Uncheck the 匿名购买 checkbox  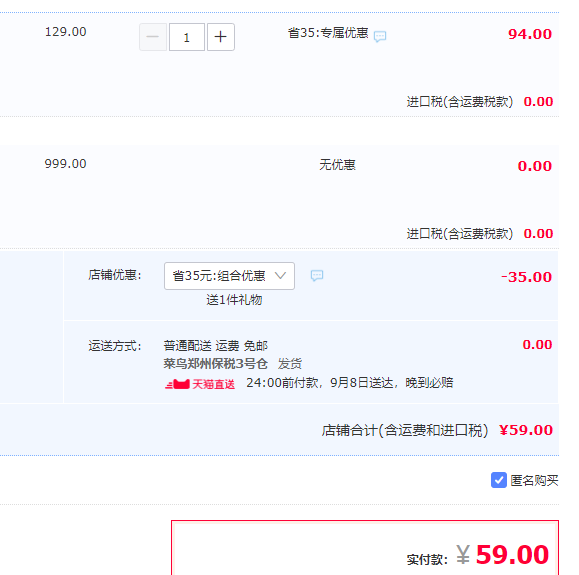[499, 480]
